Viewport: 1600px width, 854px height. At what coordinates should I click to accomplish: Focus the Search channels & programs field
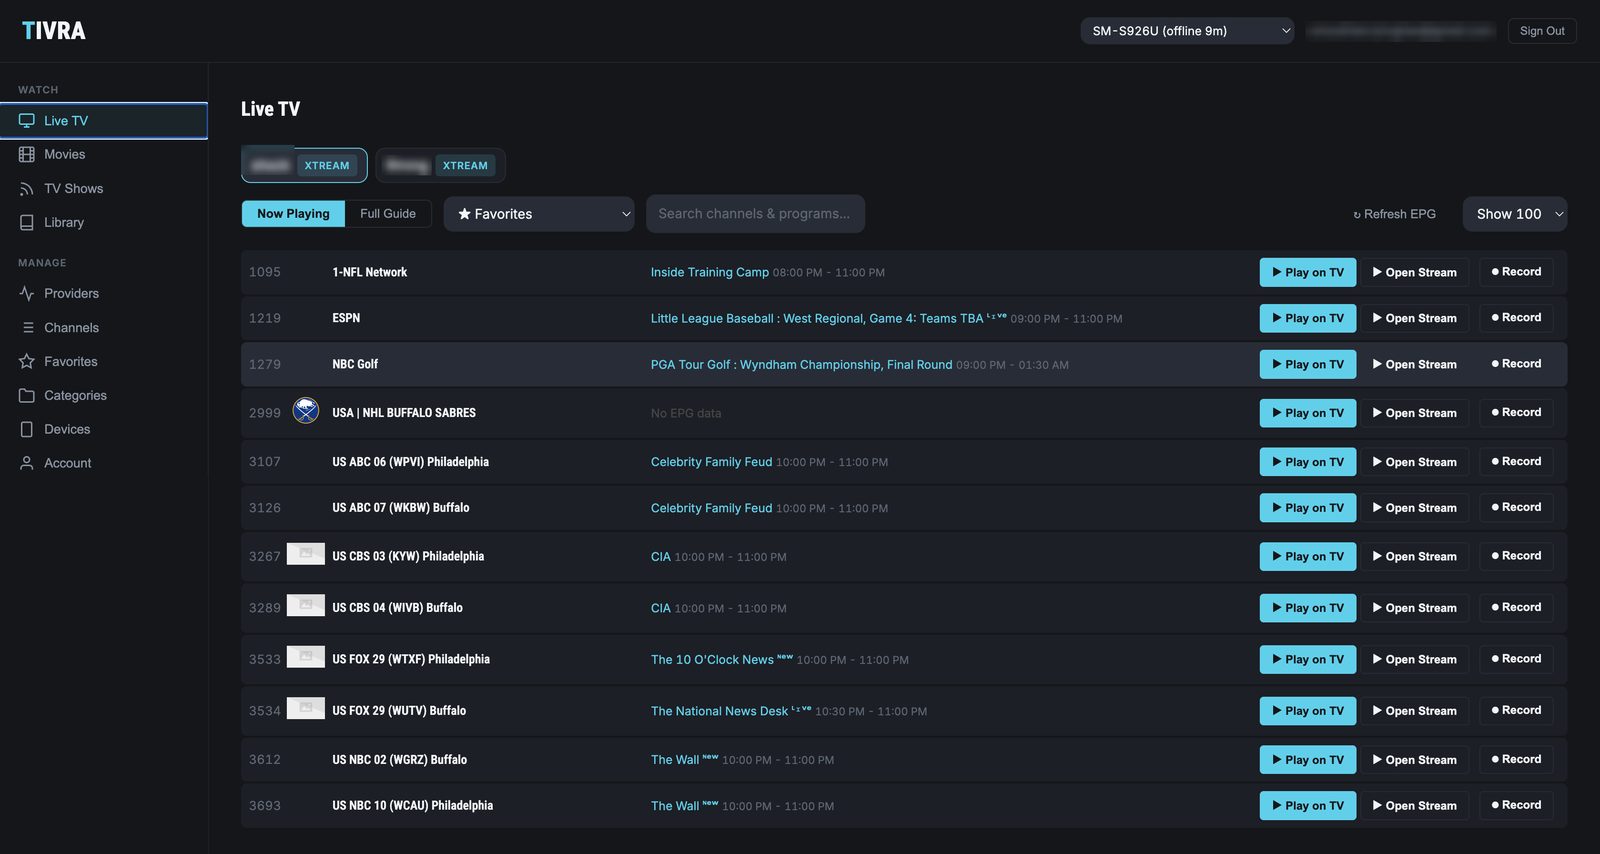(755, 214)
